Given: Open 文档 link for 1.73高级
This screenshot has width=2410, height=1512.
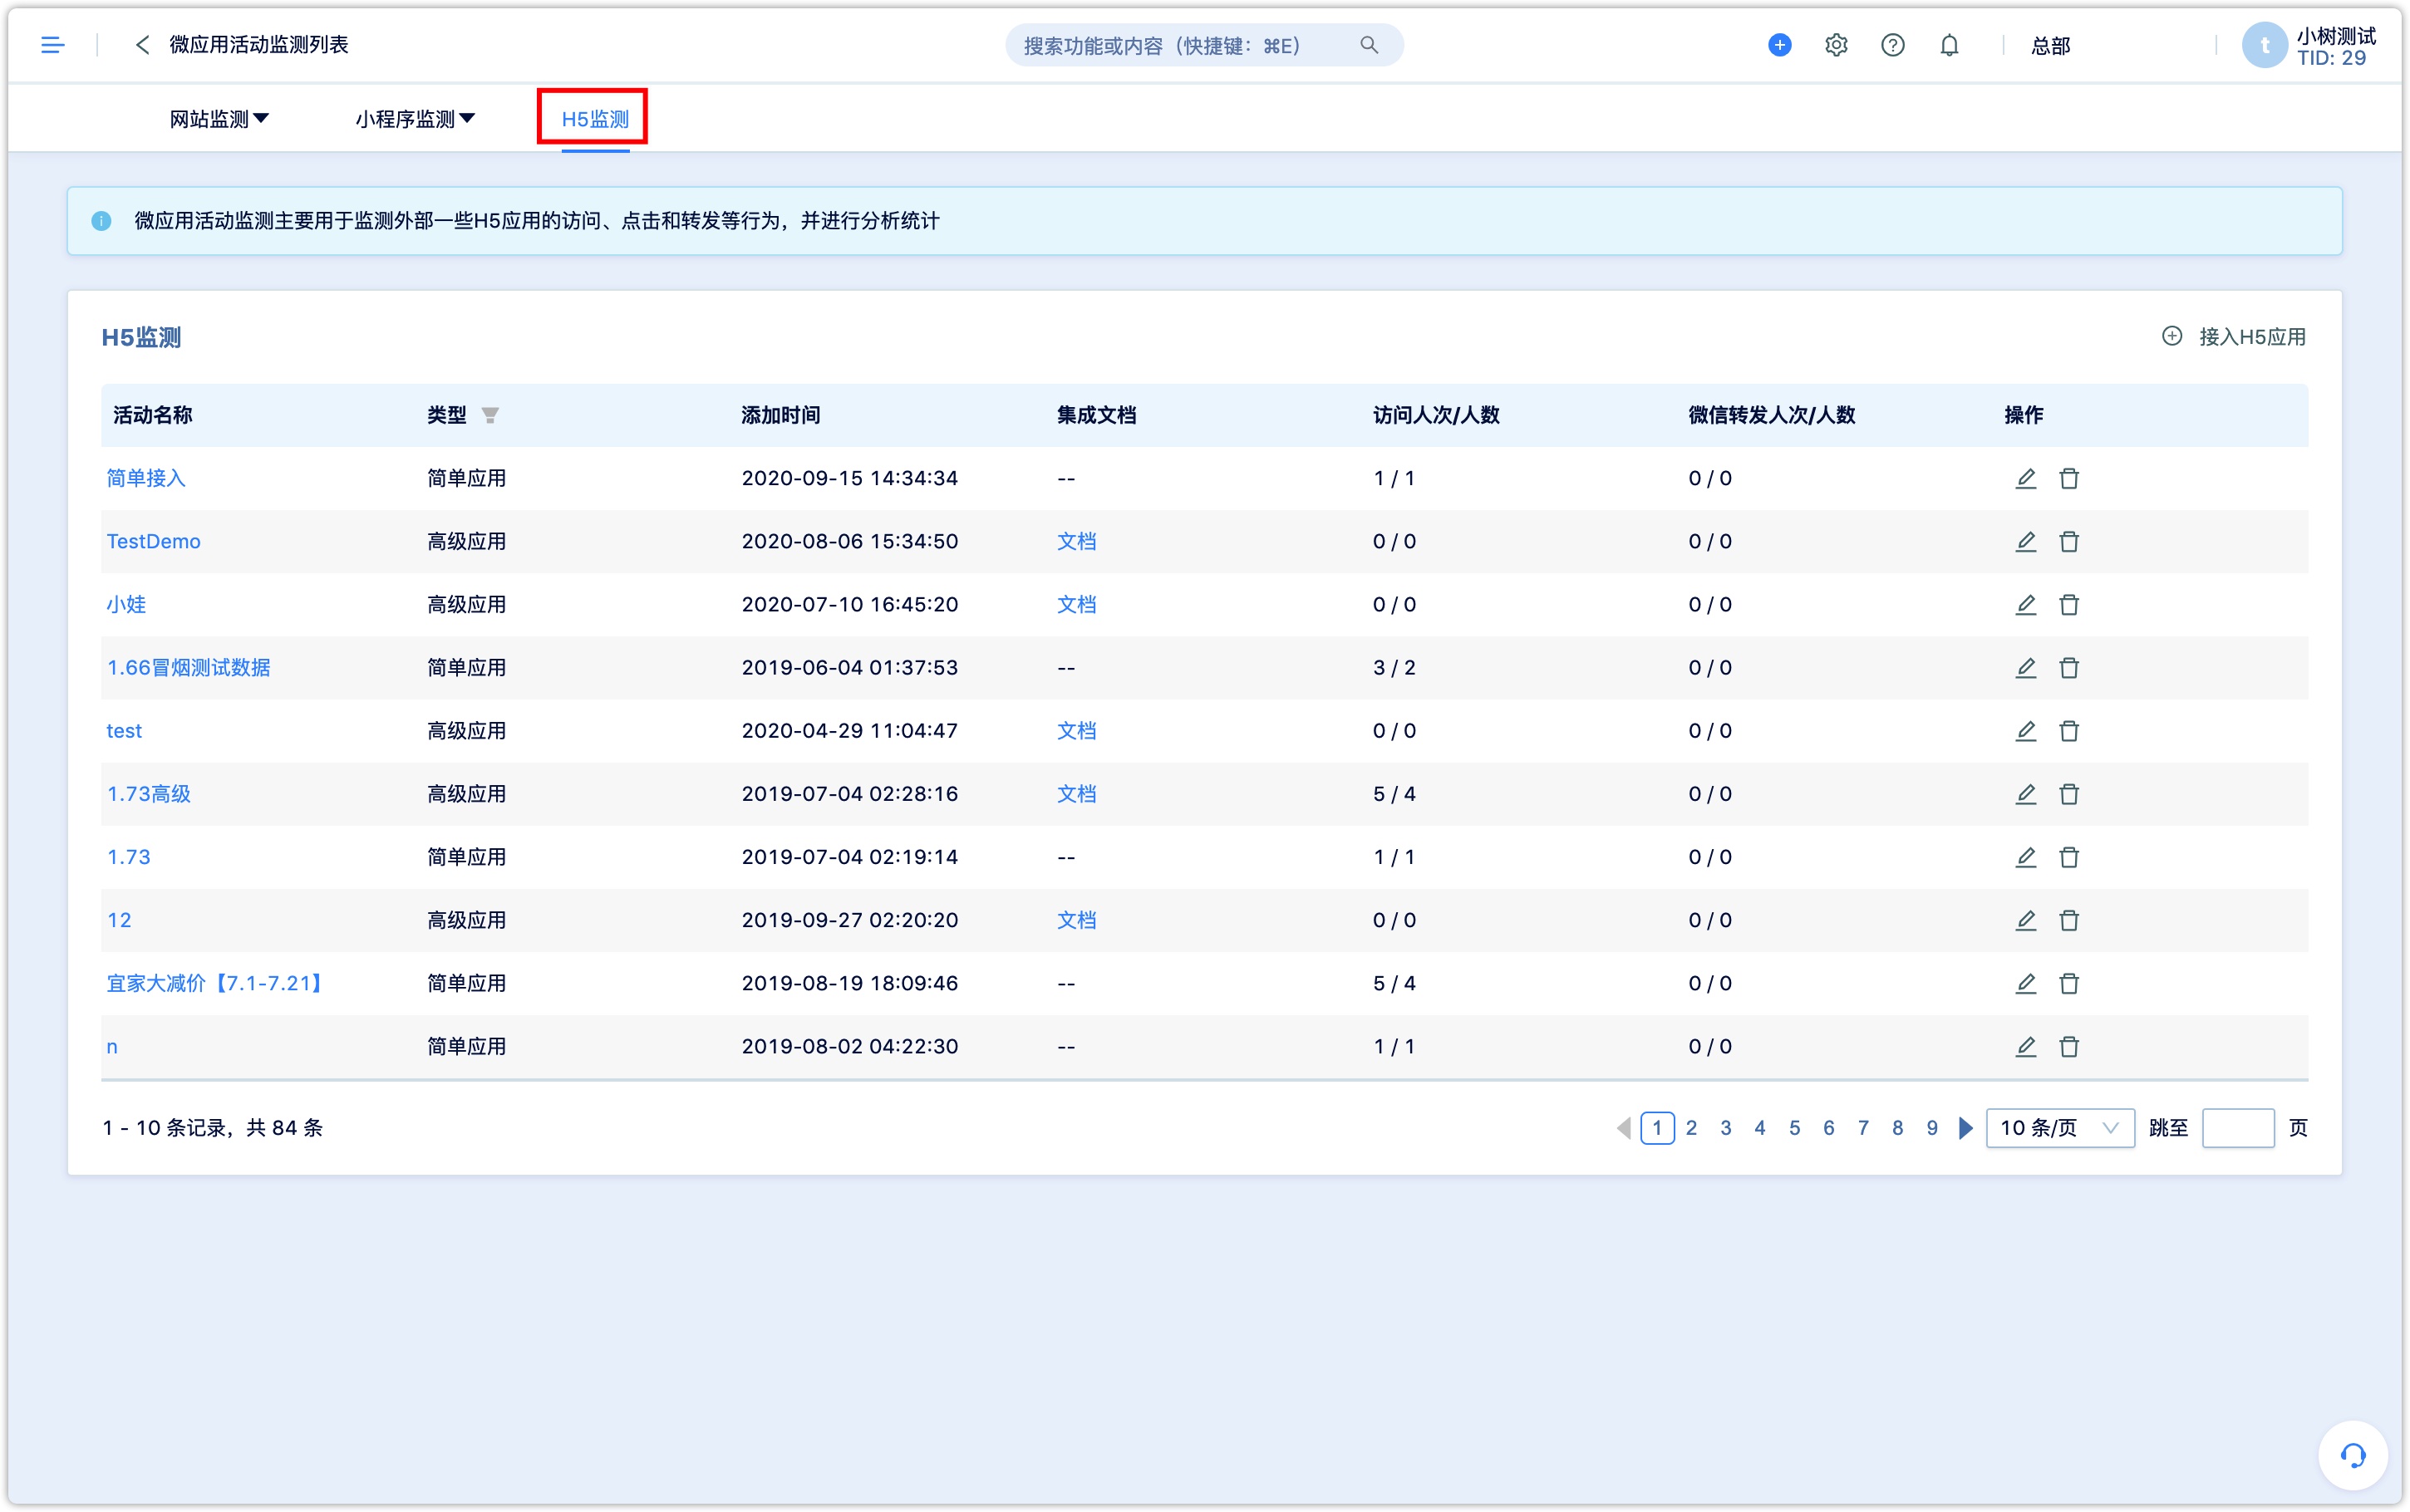Looking at the screenshot, I should pos(1076,793).
